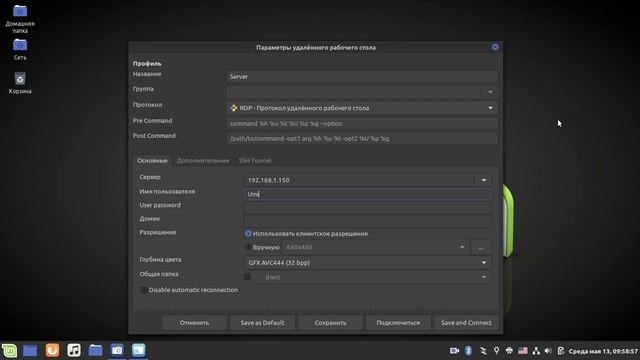Click the tray icon left of location pin
640x360 pixels.
(483, 351)
